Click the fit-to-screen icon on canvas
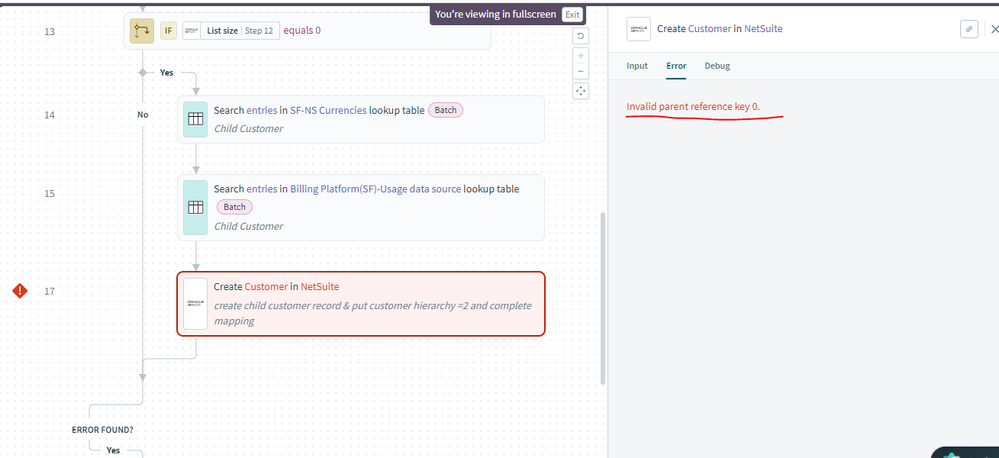 (x=581, y=91)
